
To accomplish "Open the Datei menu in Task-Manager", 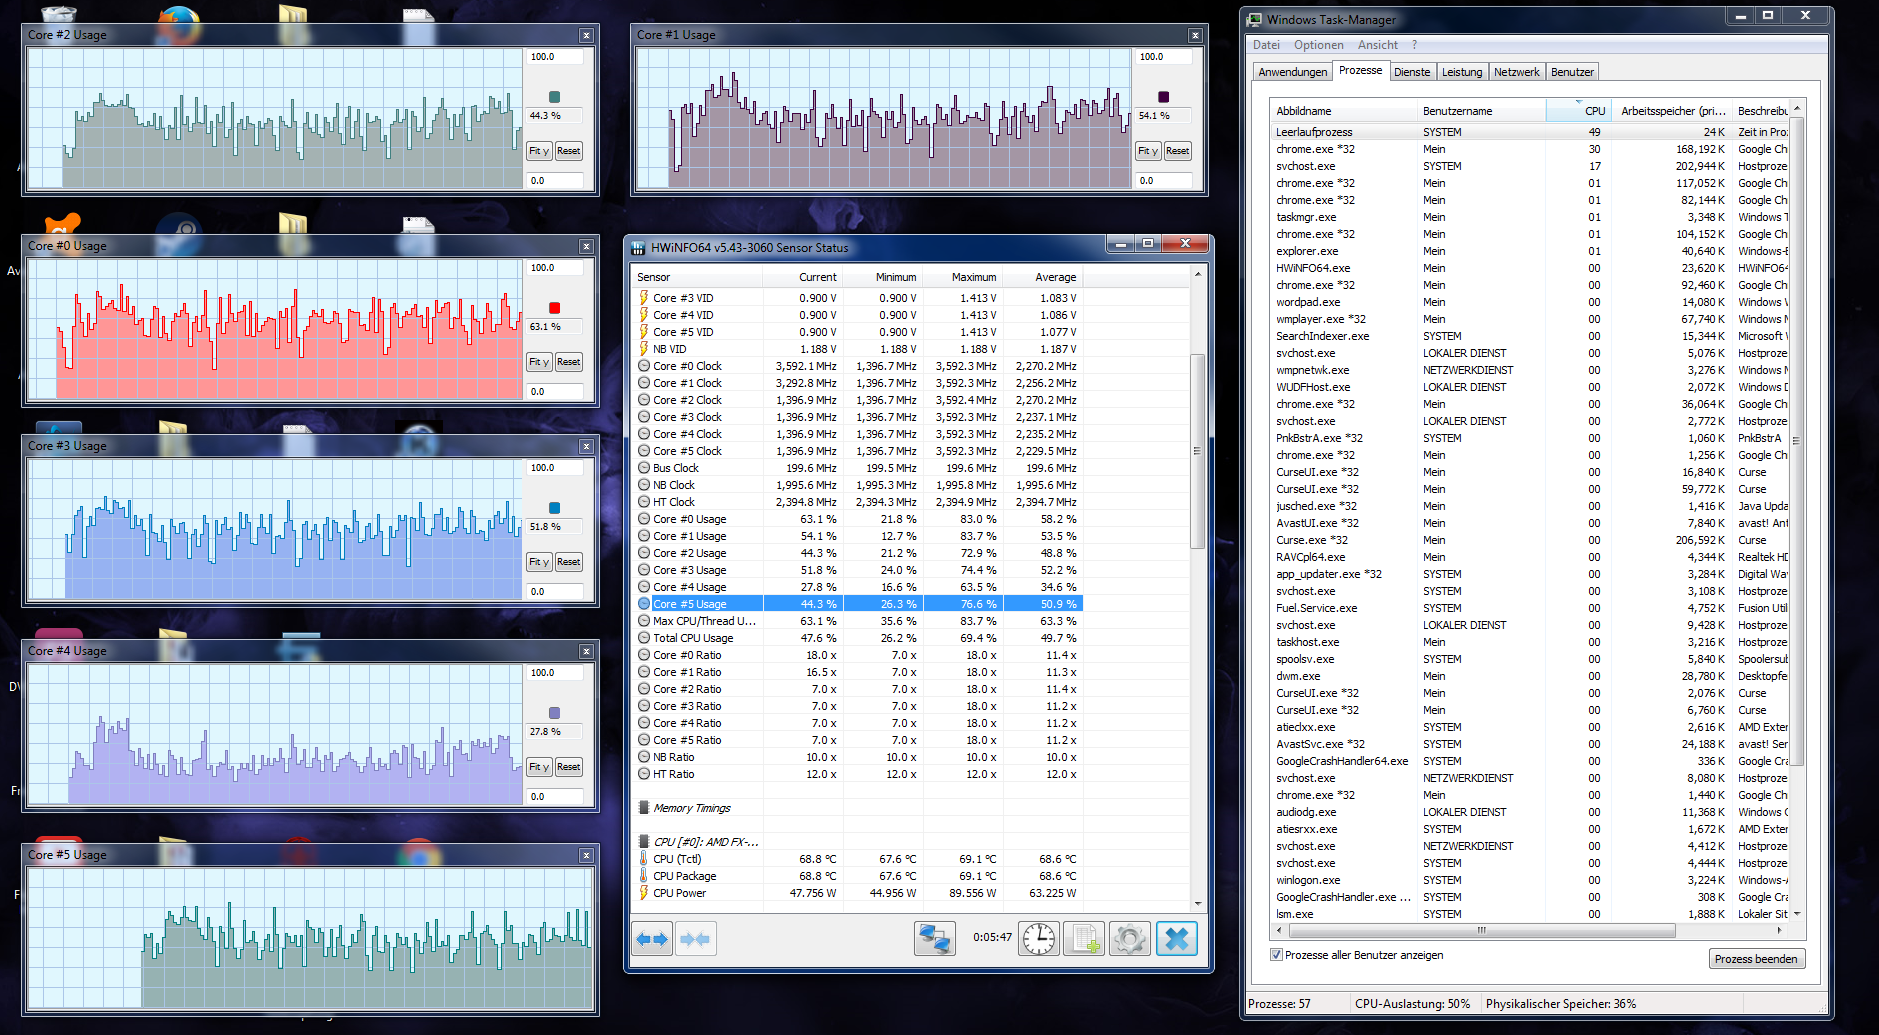I will pos(1266,45).
